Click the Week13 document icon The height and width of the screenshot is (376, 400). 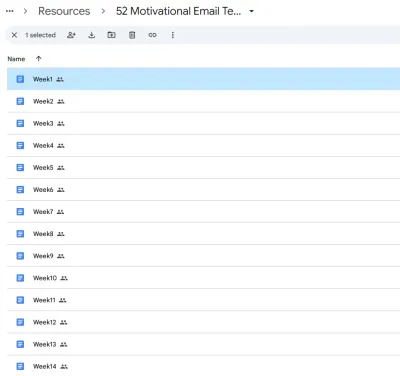click(20, 344)
